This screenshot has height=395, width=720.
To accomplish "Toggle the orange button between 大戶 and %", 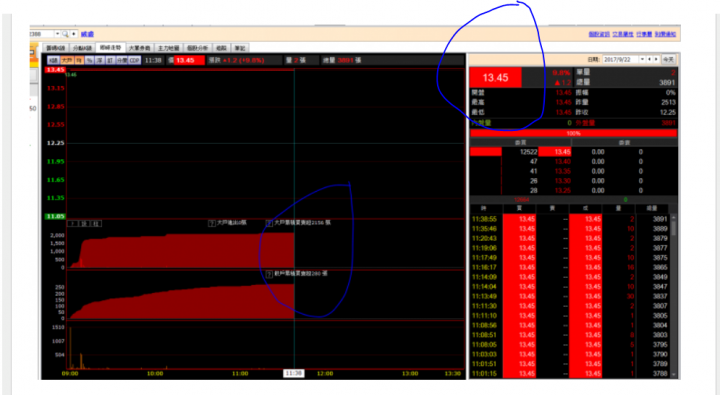I will coord(79,60).
